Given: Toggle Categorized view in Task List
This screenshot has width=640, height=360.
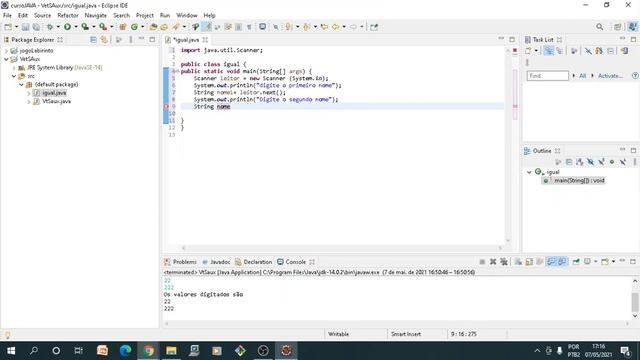Looking at the screenshot, I should click(549, 51).
